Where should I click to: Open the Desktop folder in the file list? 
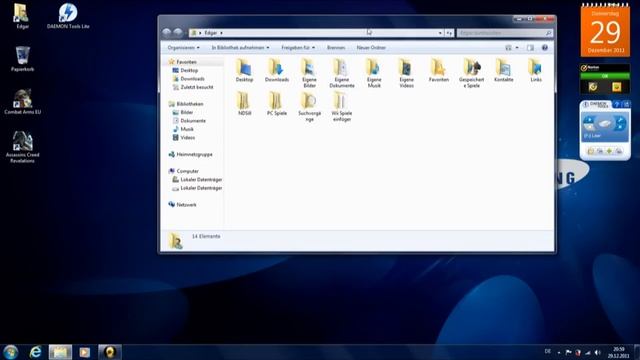pyautogui.click(x=244, y=70)
